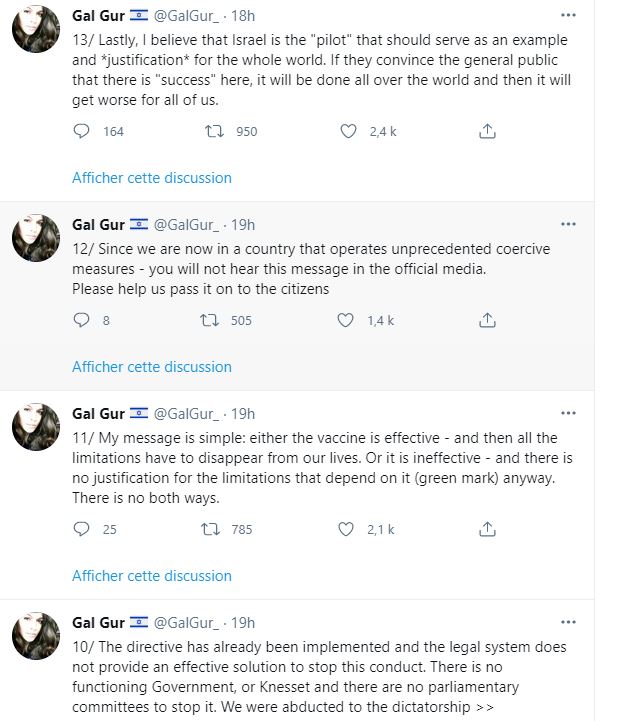
Task: Reply to the 12/ tweet with 8 replies
Action: pos(83,320)
